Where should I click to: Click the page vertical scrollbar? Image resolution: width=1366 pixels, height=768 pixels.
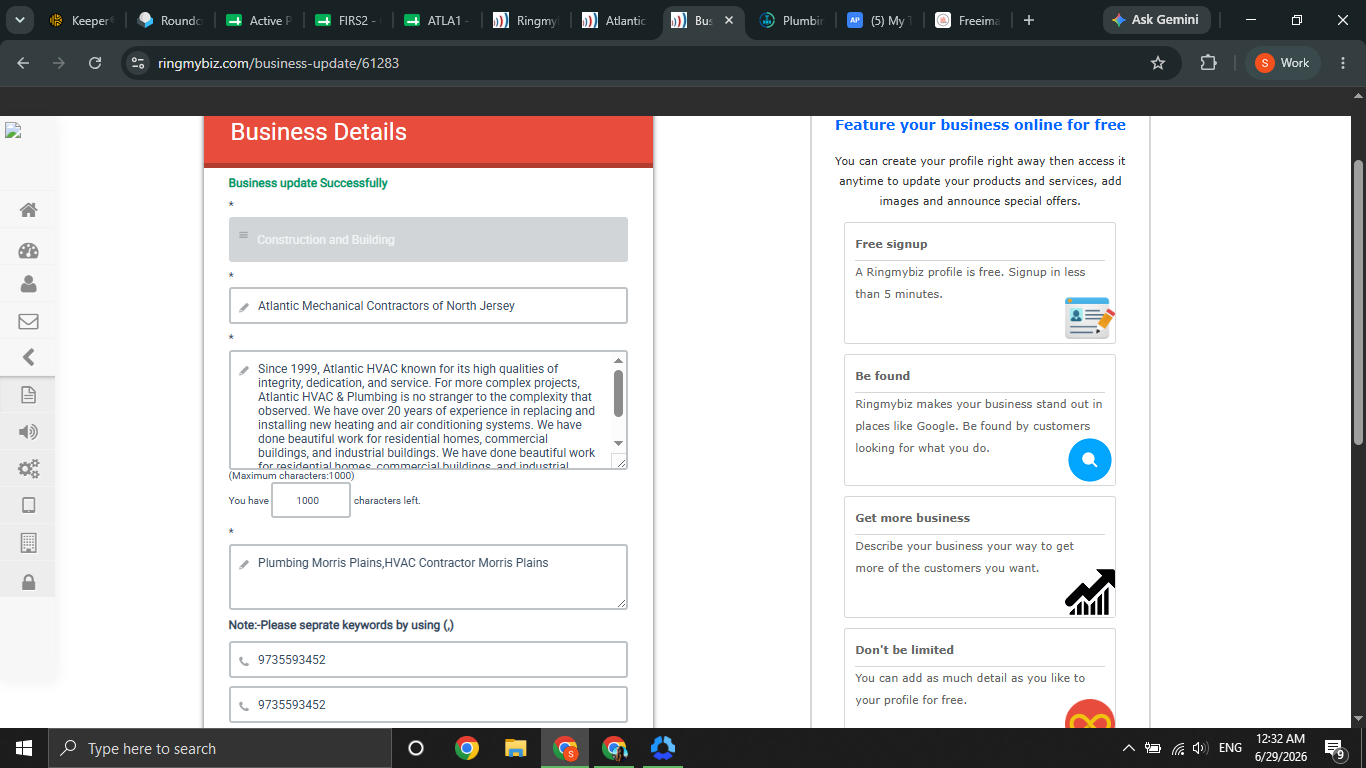(1358, 302)
